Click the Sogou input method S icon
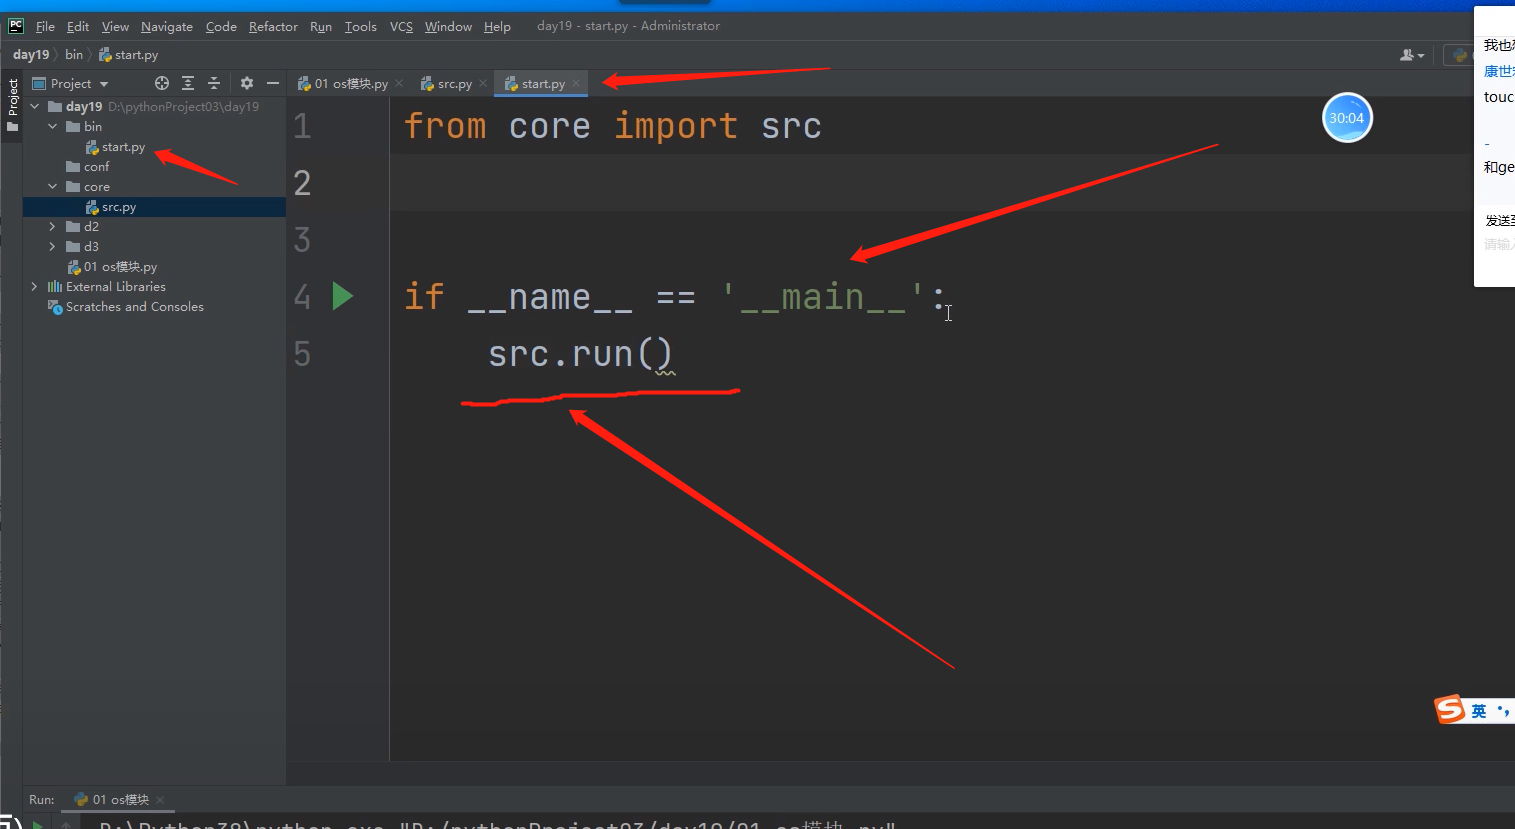Image resolution: width=1515 pixels, height=829 pixels. click(x=1450, y=710)
